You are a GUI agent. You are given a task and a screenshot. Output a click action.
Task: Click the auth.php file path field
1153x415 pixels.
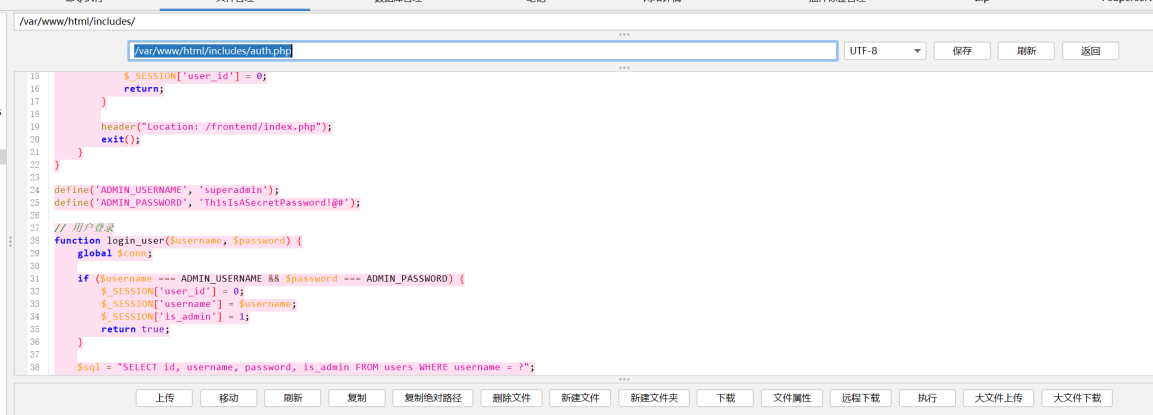click(x=483, y=51)
